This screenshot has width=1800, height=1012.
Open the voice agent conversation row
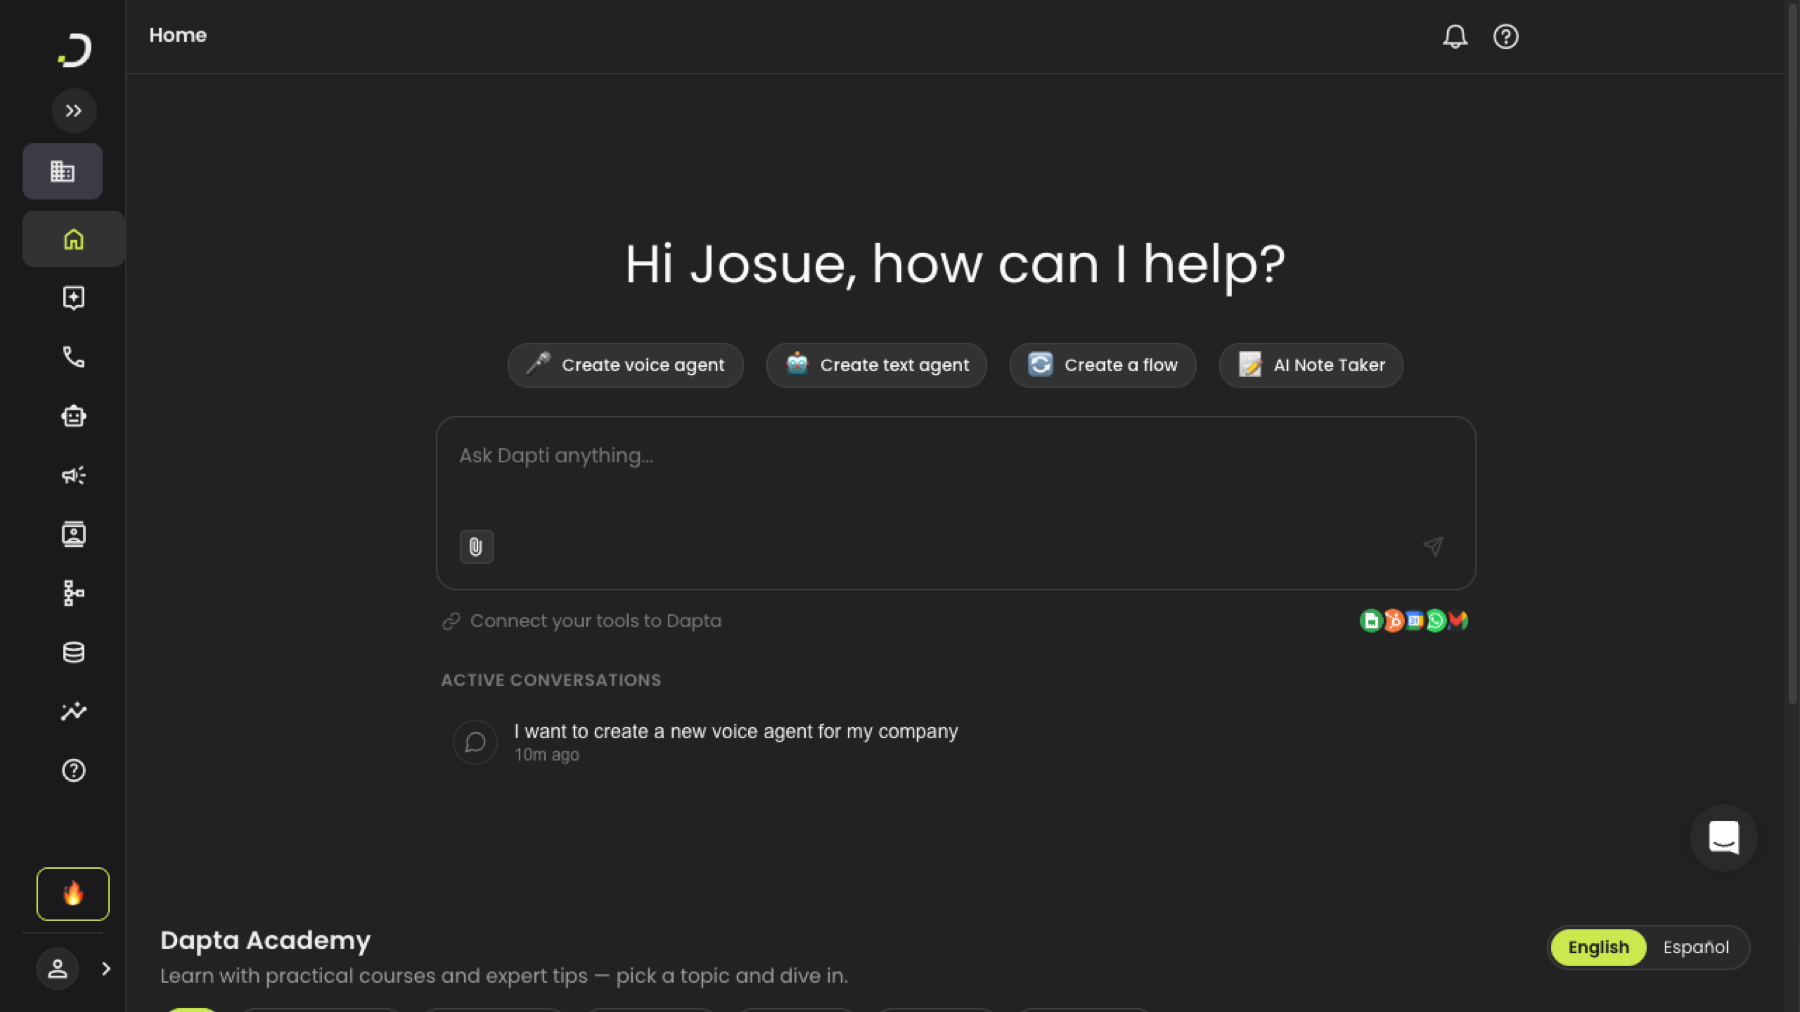(956, 742)
